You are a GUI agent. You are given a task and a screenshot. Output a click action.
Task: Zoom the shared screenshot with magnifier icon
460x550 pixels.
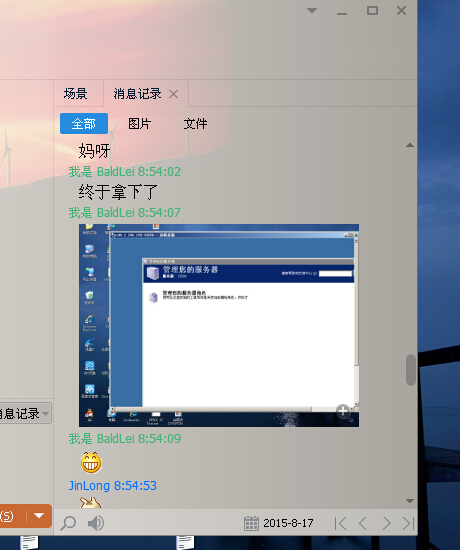click(344, 412)
